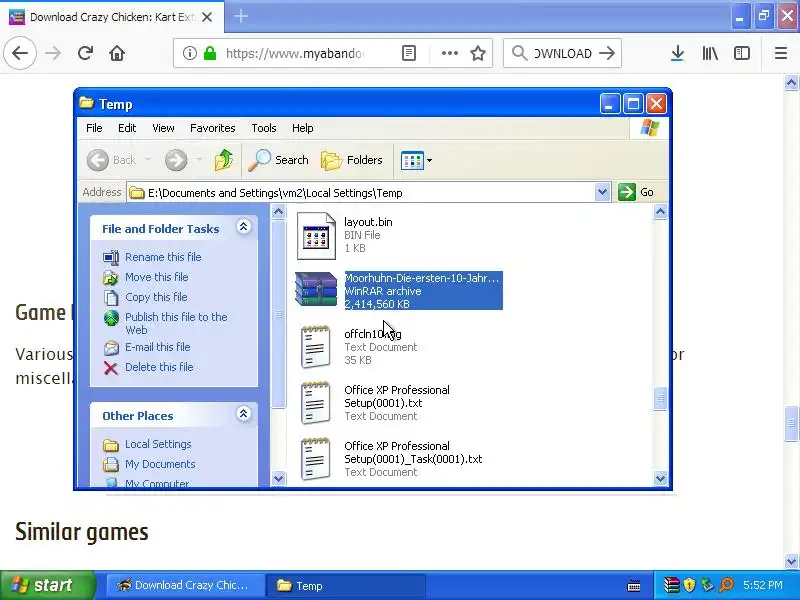Viewport: 800px width, 600px height.
Task: Click Copy this file
Action: [x=156, y=297]
